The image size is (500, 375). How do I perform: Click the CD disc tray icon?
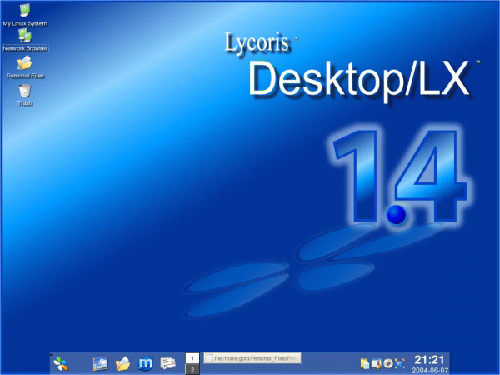(x=388, y=363)
